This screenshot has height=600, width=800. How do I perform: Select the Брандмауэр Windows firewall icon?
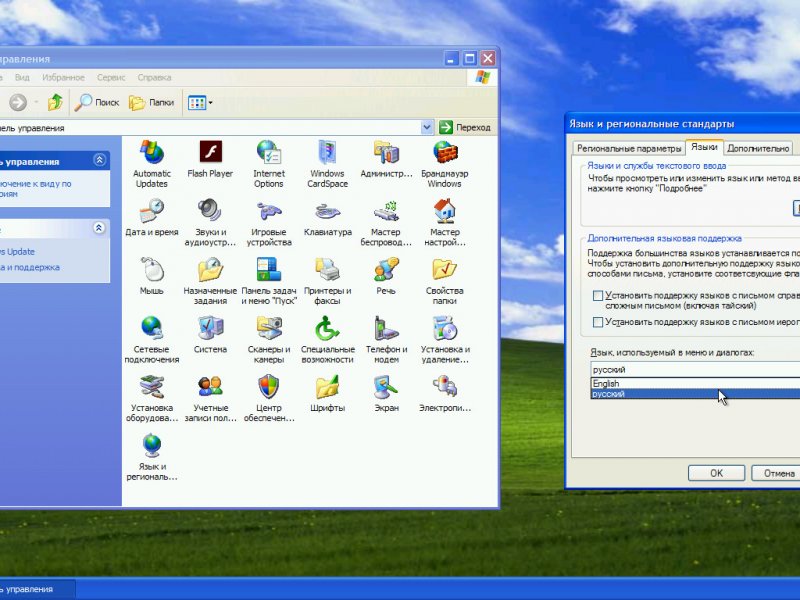point(444,163)
